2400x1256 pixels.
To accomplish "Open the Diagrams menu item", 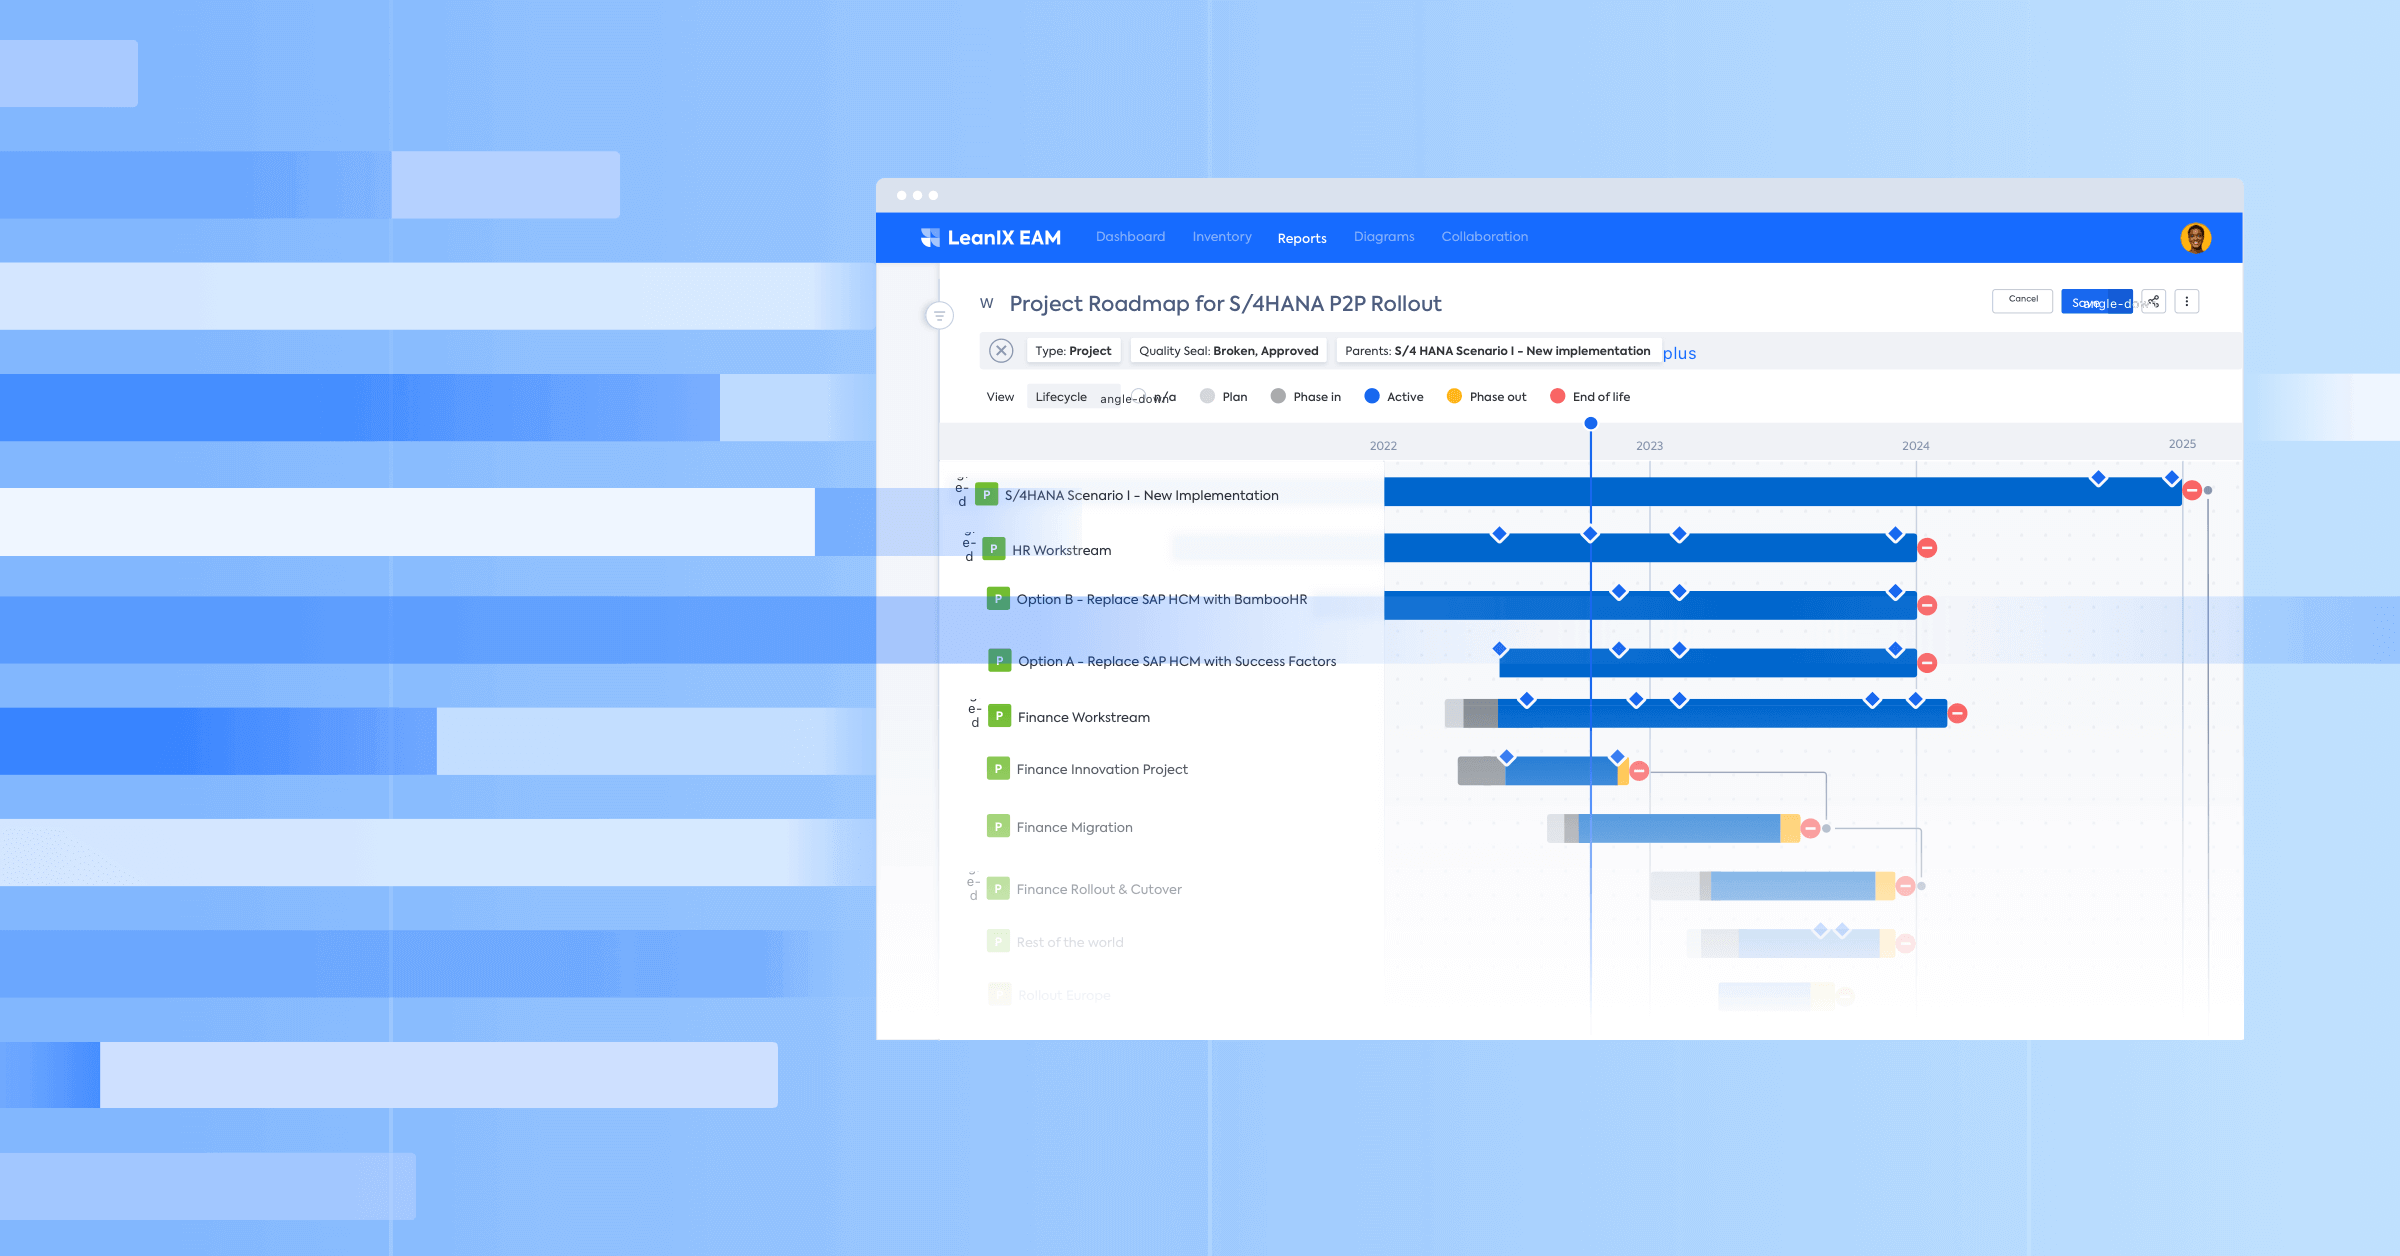I will (1383, 236).
